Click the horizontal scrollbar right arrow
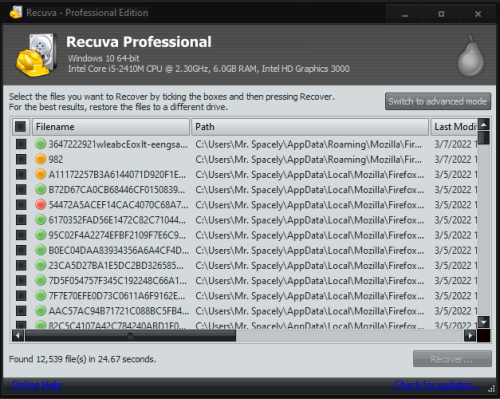This screenshot has height=399, width=500. [x=470, y=336]
